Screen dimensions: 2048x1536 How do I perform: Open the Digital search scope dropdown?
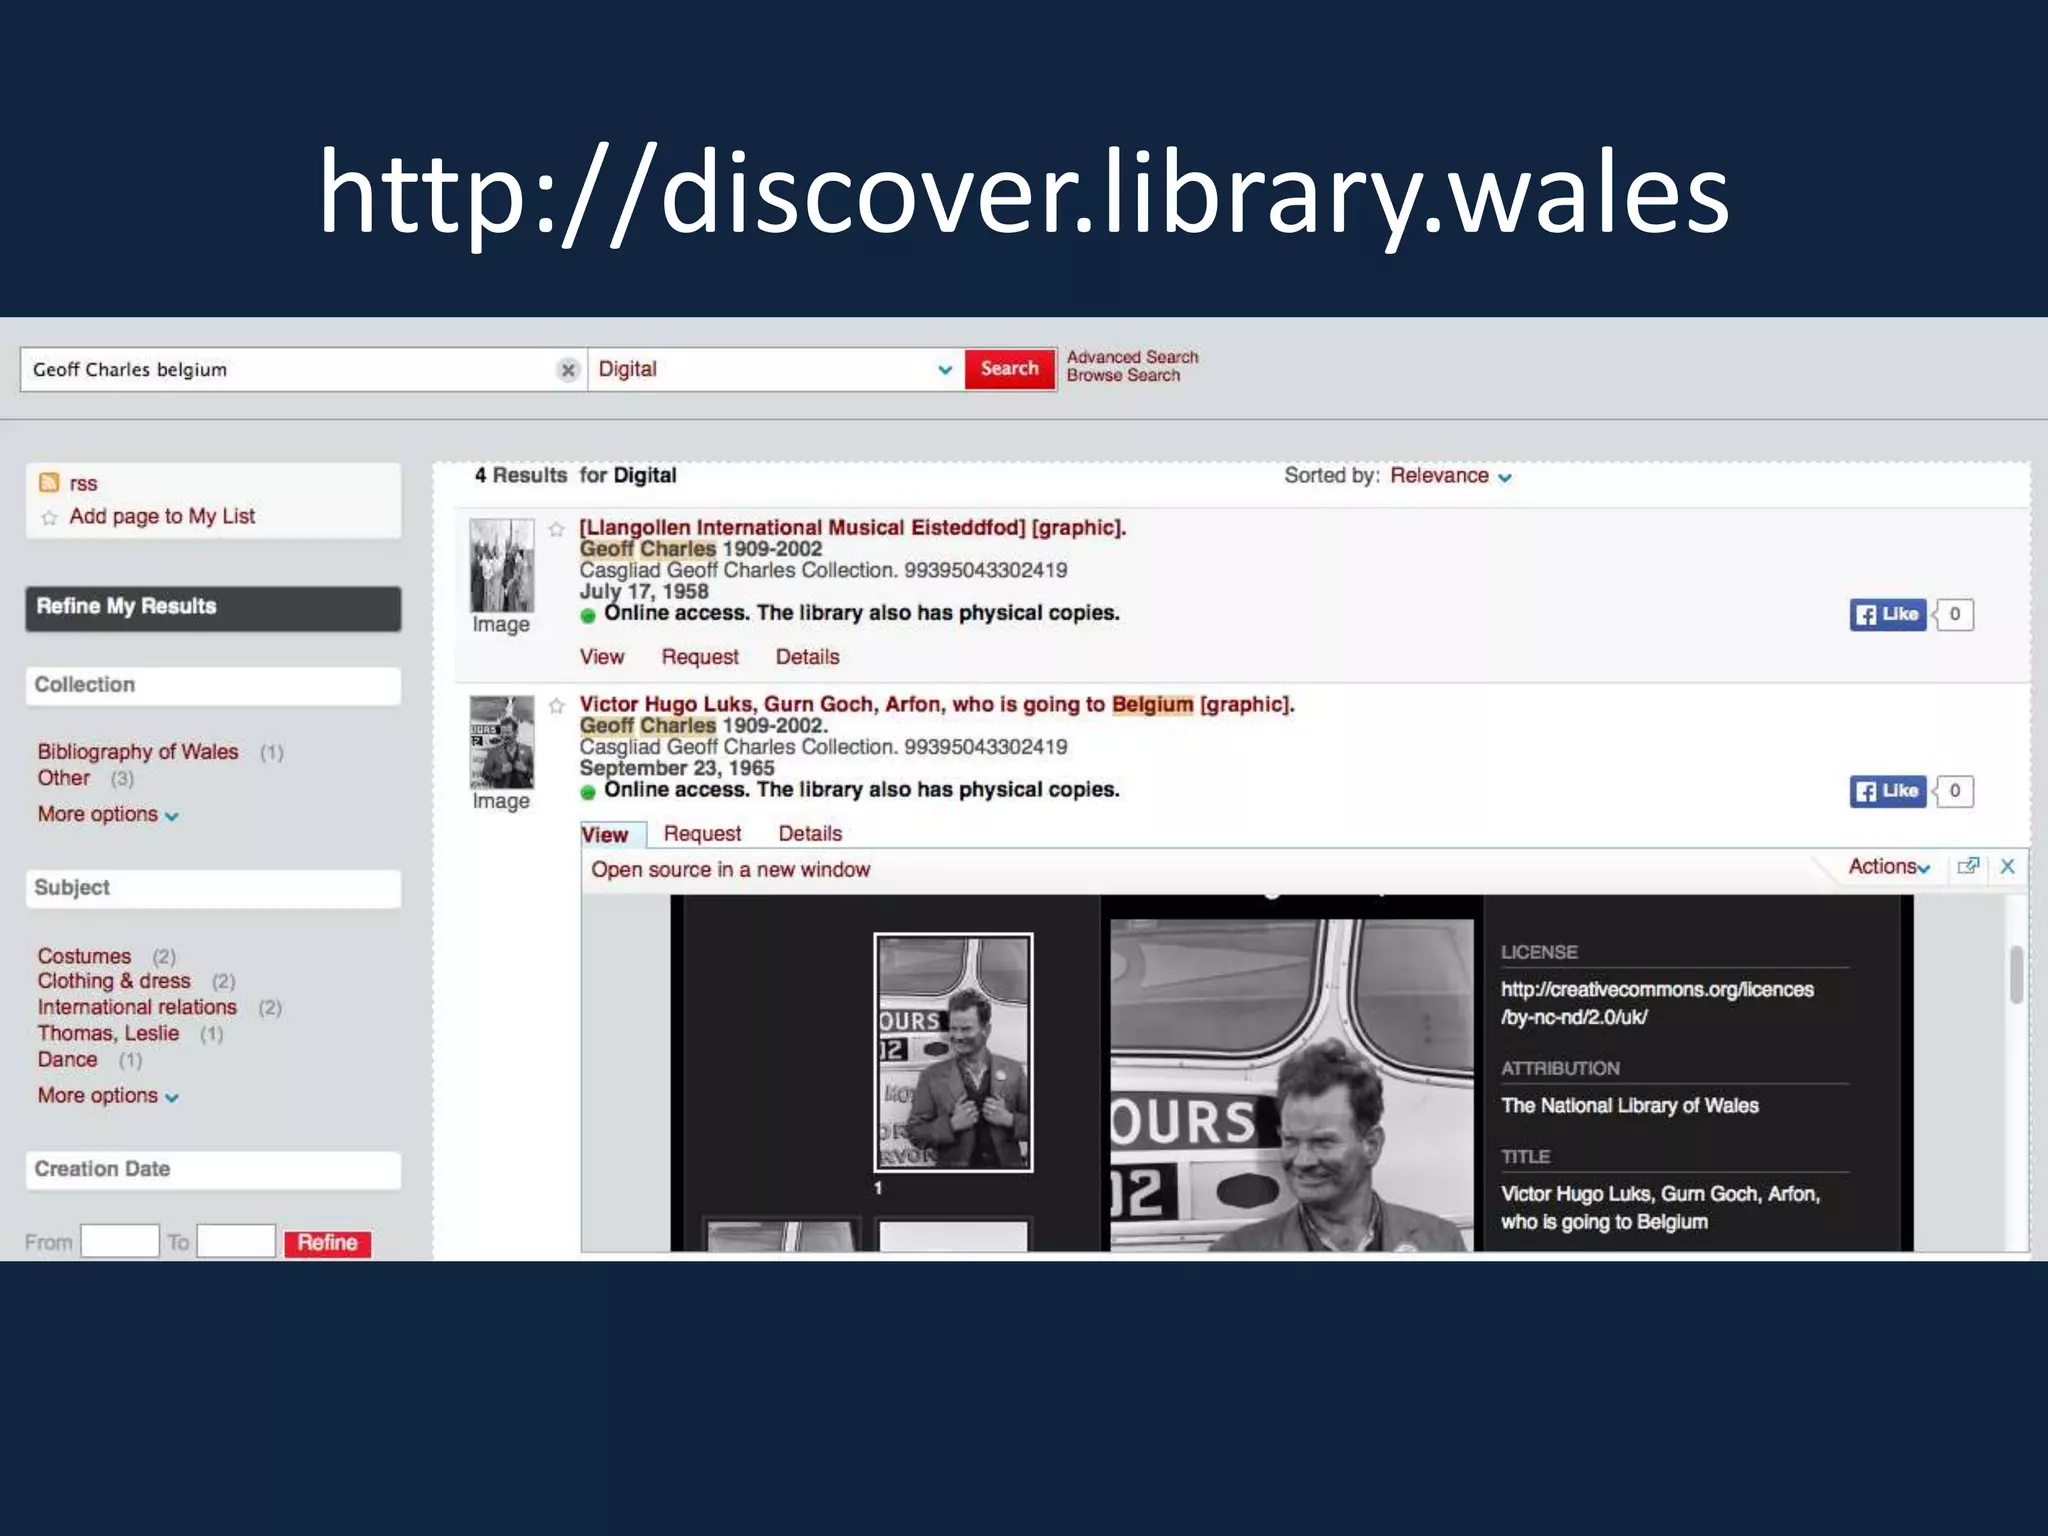[776, 370]
